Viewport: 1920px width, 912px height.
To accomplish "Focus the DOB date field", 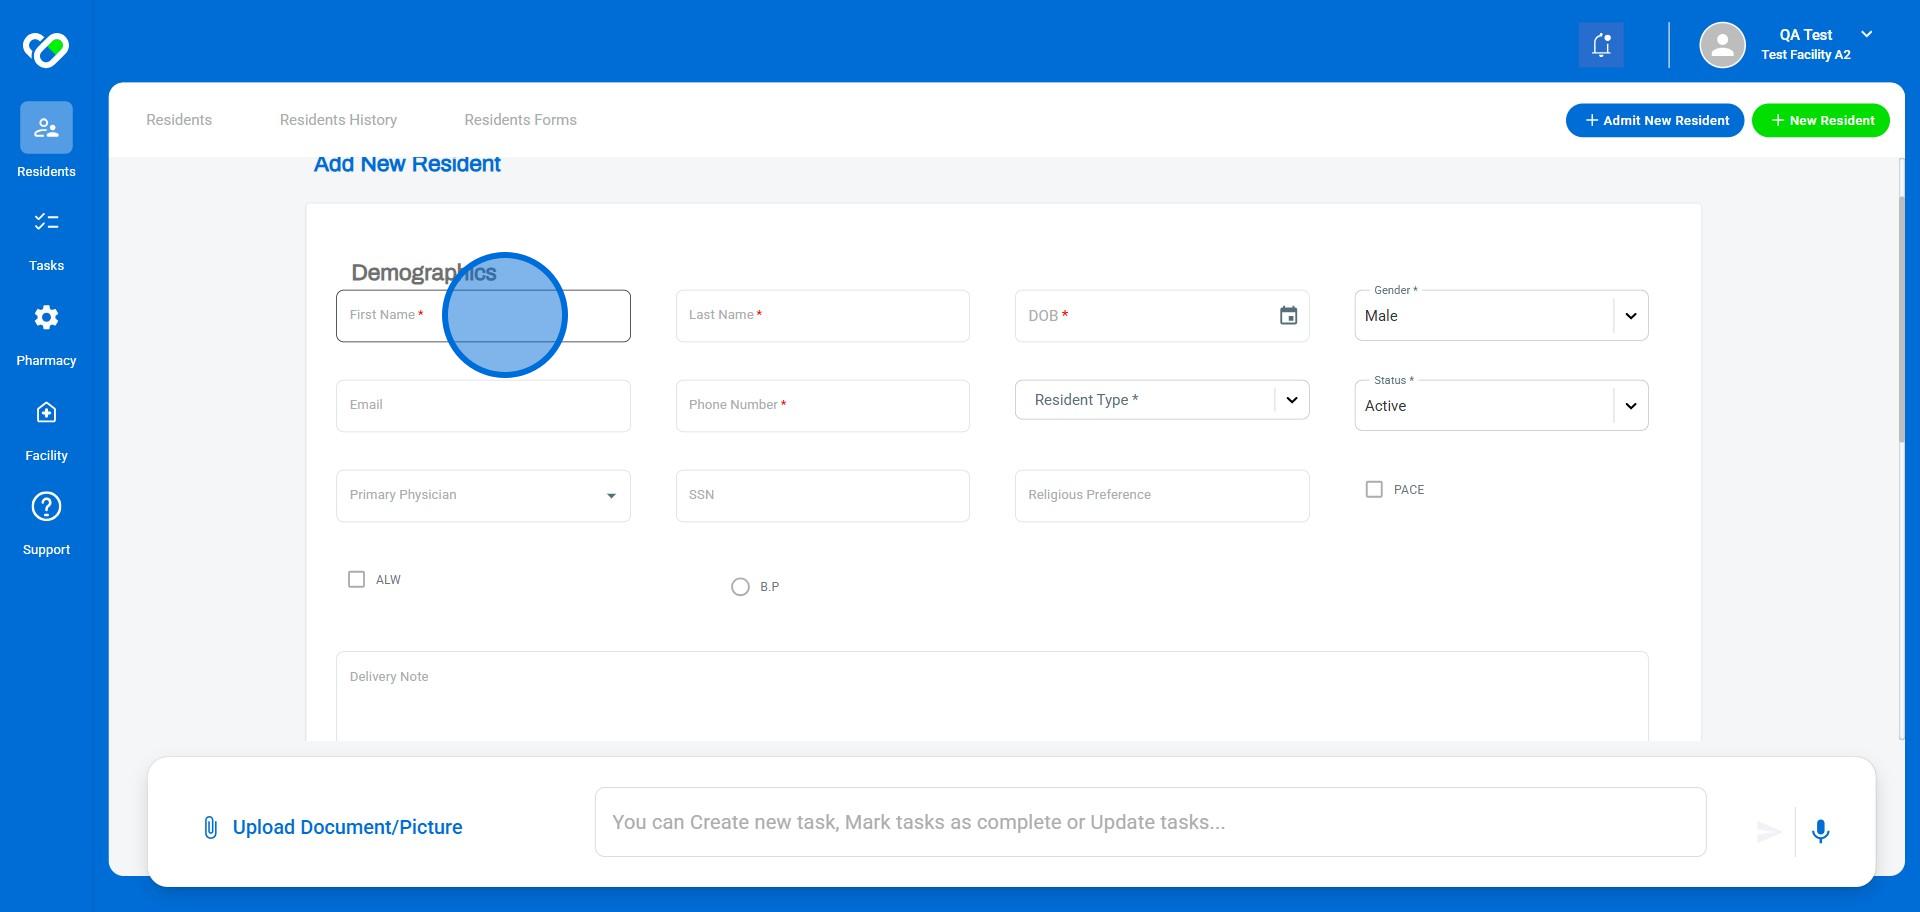I will pos(1162,316).
